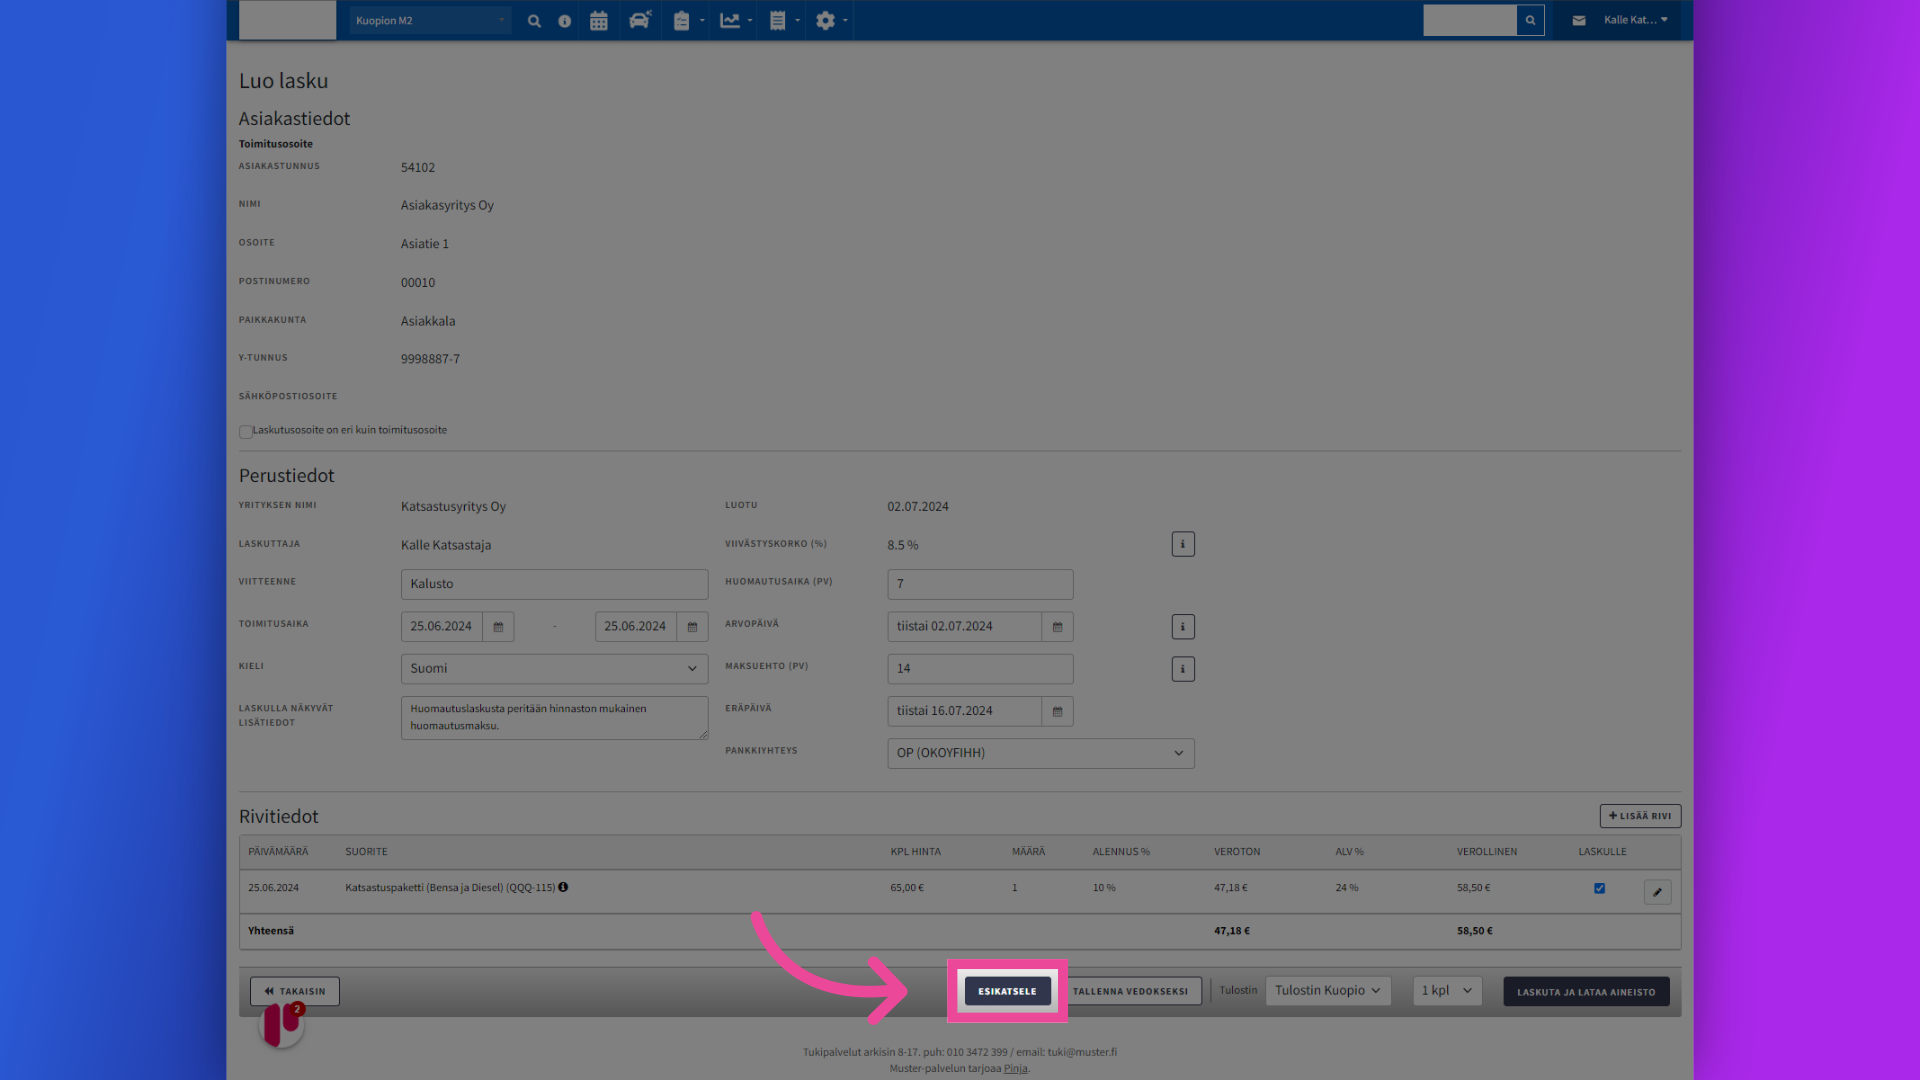This screenshot has height=1080, width=1920.
Task: Click the delivery start date field 25.06.2024
Action: pyautogui.click(x=442, y=627)
